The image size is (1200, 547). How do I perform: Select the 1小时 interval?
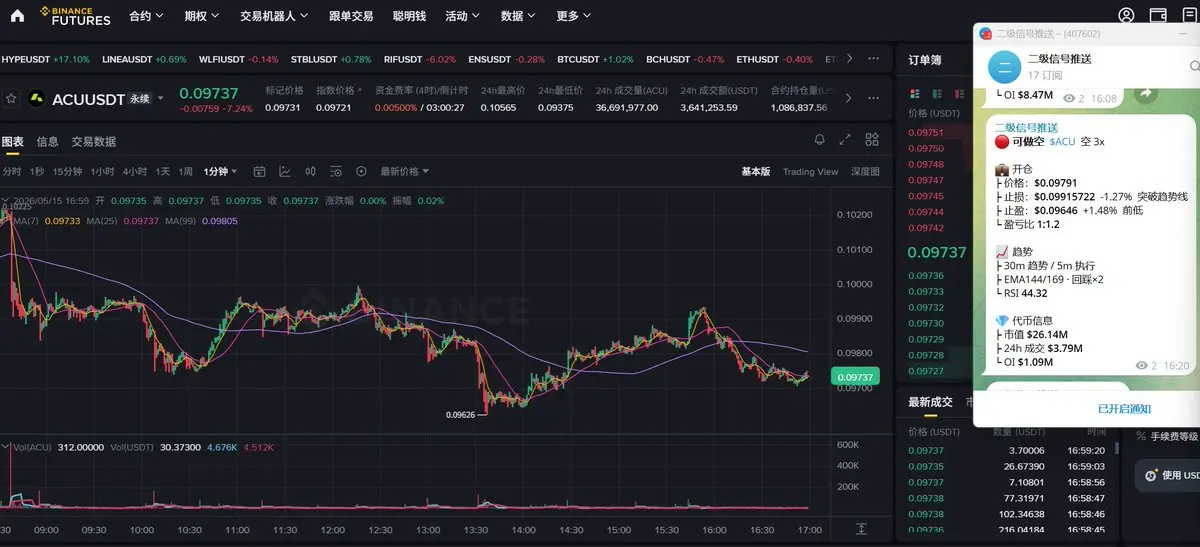tap(102, 171)
